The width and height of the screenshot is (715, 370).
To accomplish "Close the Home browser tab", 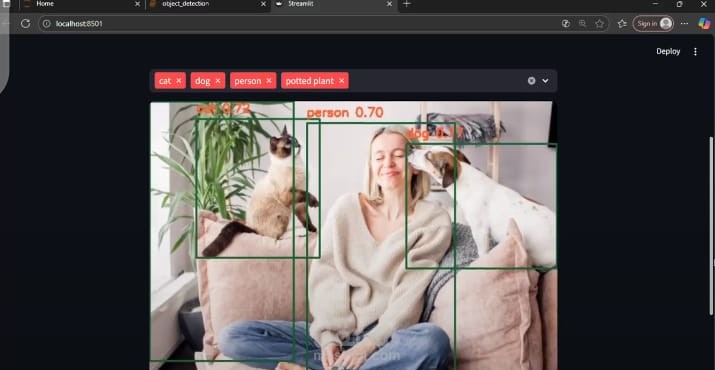I will (137, 4).
